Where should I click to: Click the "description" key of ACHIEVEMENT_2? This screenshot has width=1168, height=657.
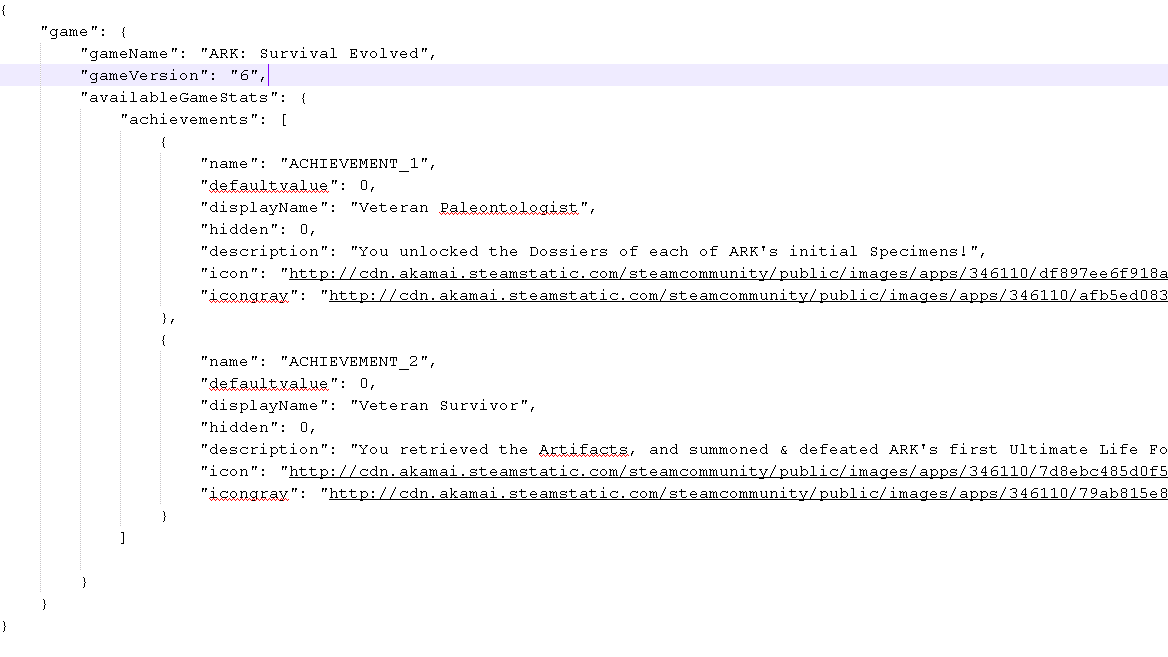pos(263,449)
